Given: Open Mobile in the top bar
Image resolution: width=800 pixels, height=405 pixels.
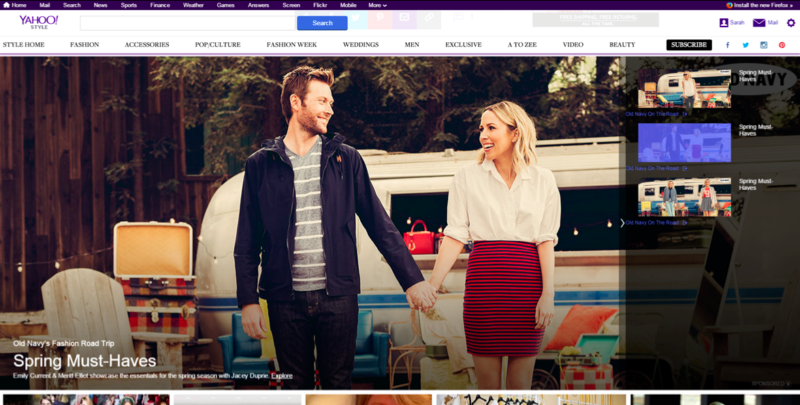Looking at the screenshot, I should (x=348, y=5).
